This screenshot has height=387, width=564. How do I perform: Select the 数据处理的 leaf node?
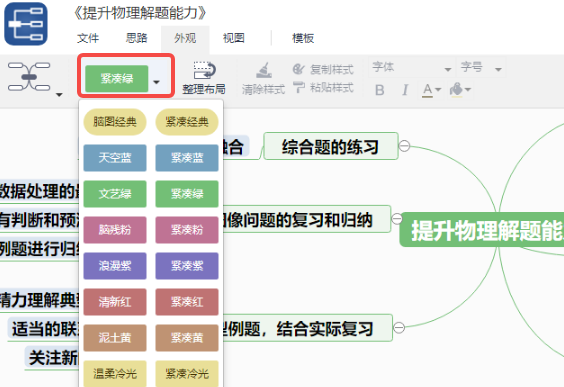coord(39,191)
